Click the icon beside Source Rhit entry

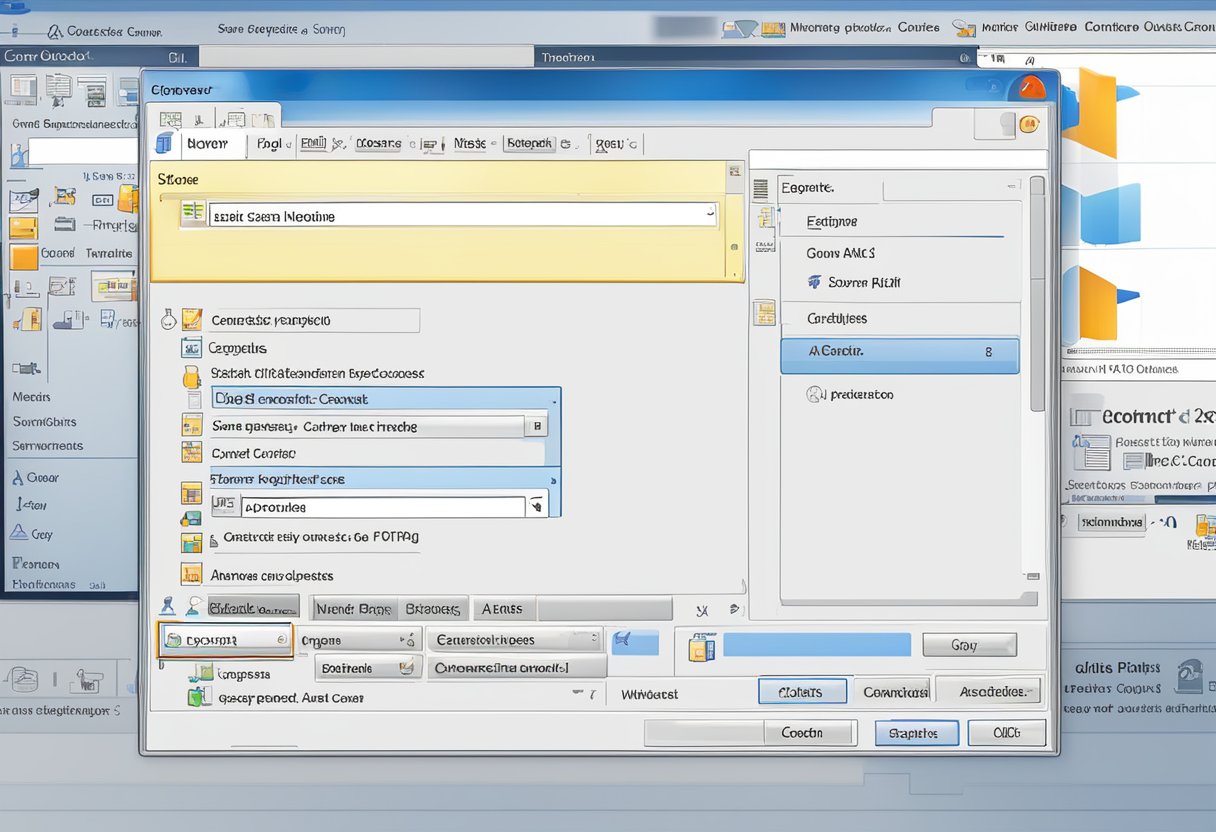click(814, 283)
